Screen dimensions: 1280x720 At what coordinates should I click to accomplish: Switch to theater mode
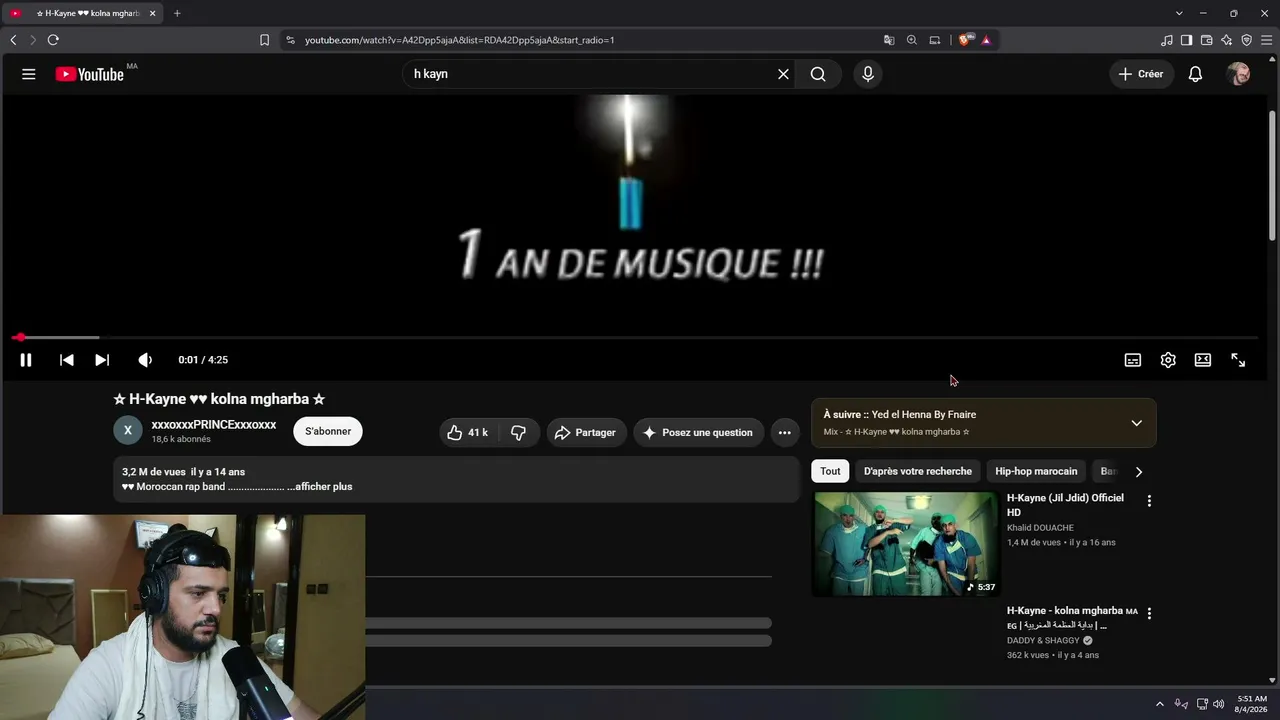(x=1203, y=360)
